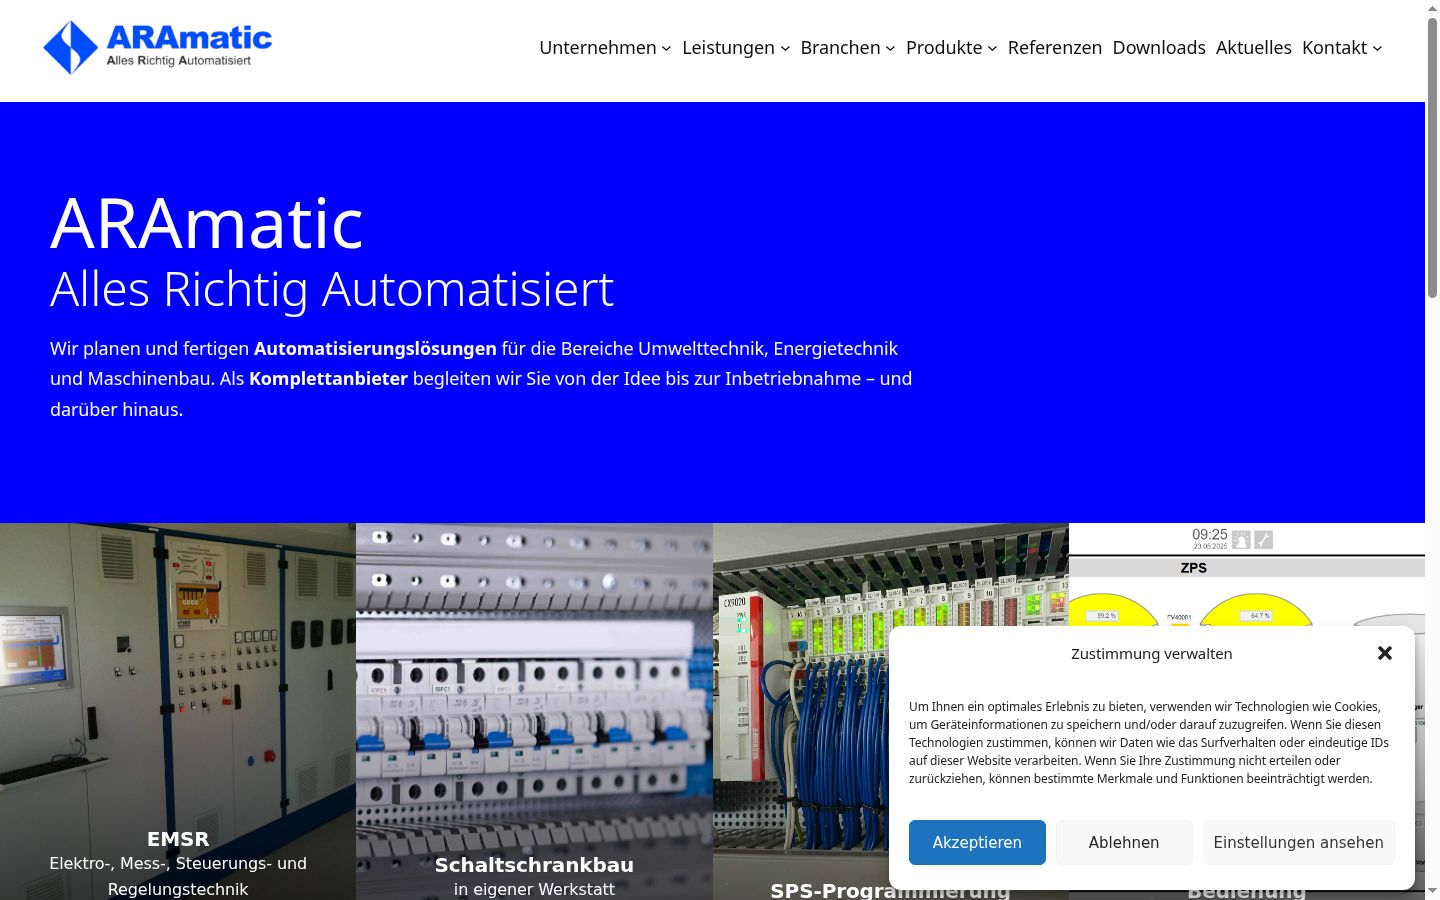The width and height of the screenshot is (1440, 900).
Task: Click the 09:25 time in the visualization tile
Action: tap(1210, 535)
